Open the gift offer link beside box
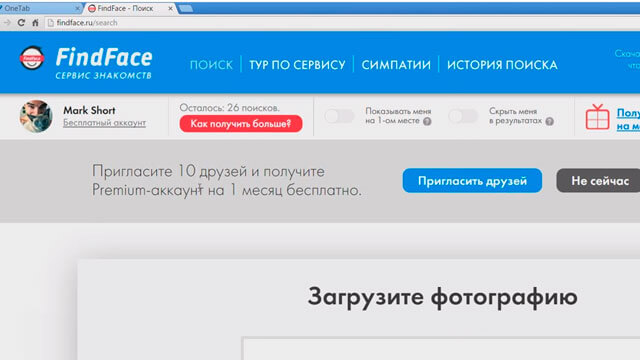640x360 pixels. pyautogui.click(x=628, y=119)
